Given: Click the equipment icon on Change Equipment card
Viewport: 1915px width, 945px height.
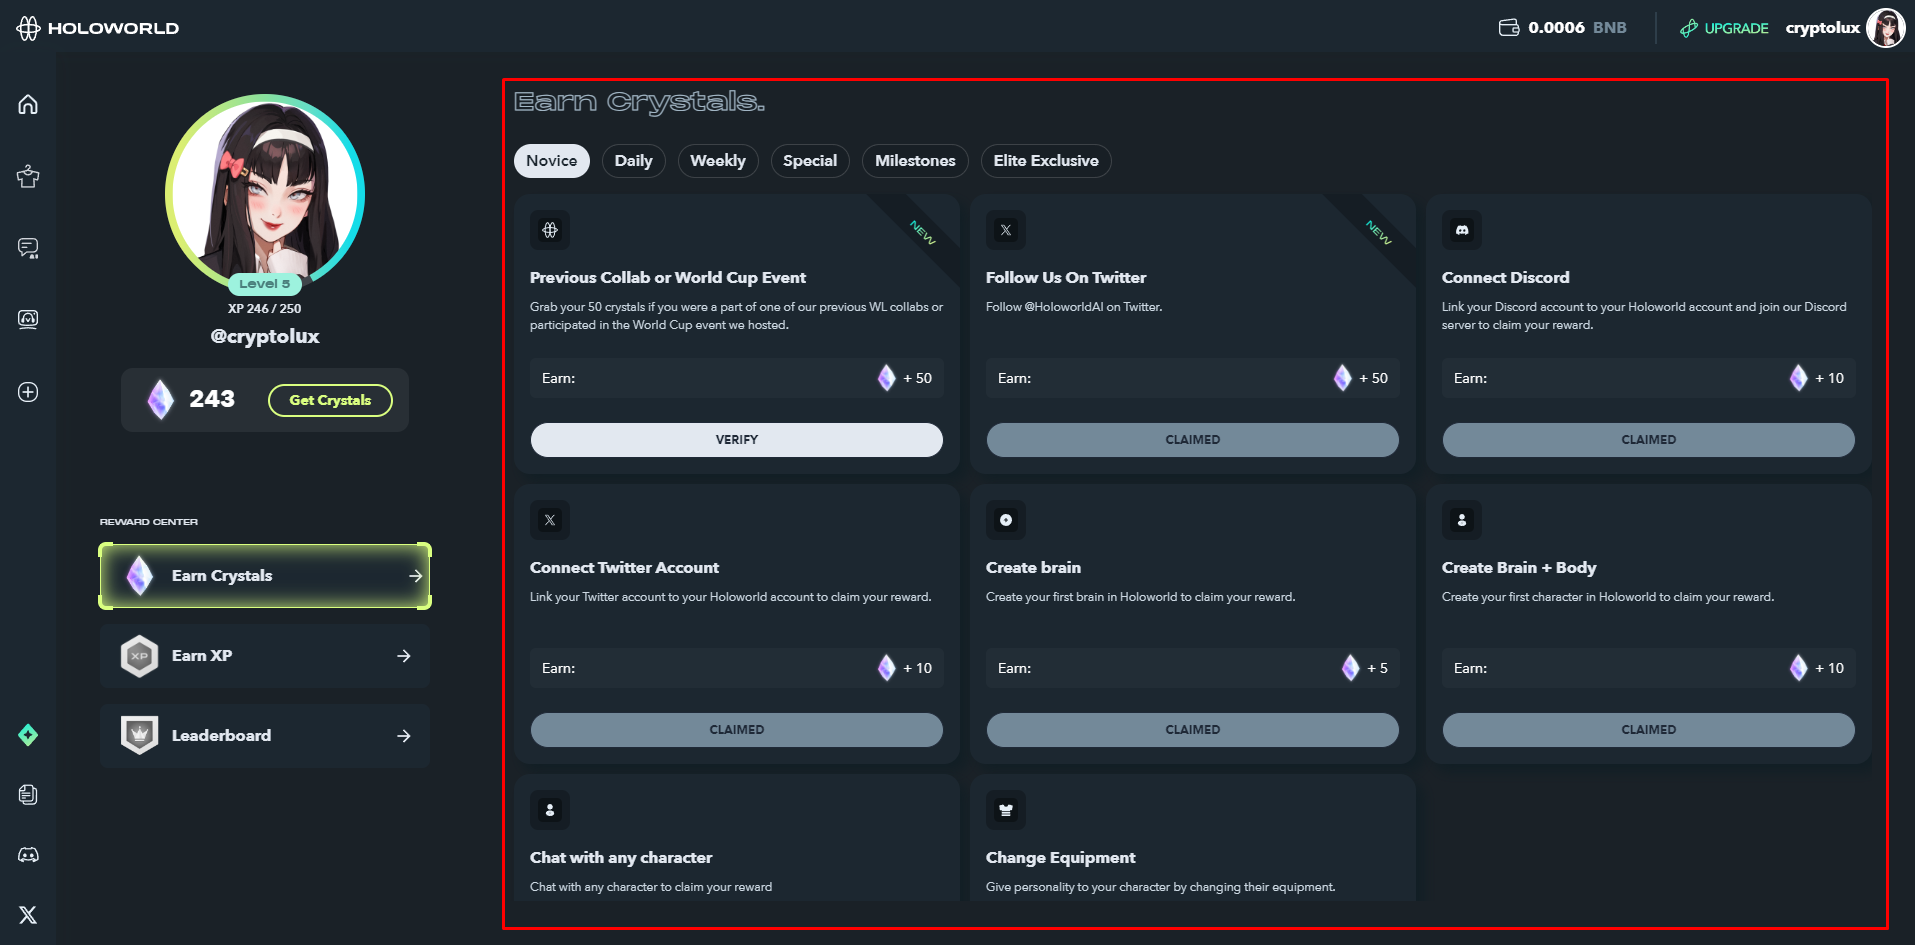Looking at the screenshot, I should click(x=1006, y=810).
